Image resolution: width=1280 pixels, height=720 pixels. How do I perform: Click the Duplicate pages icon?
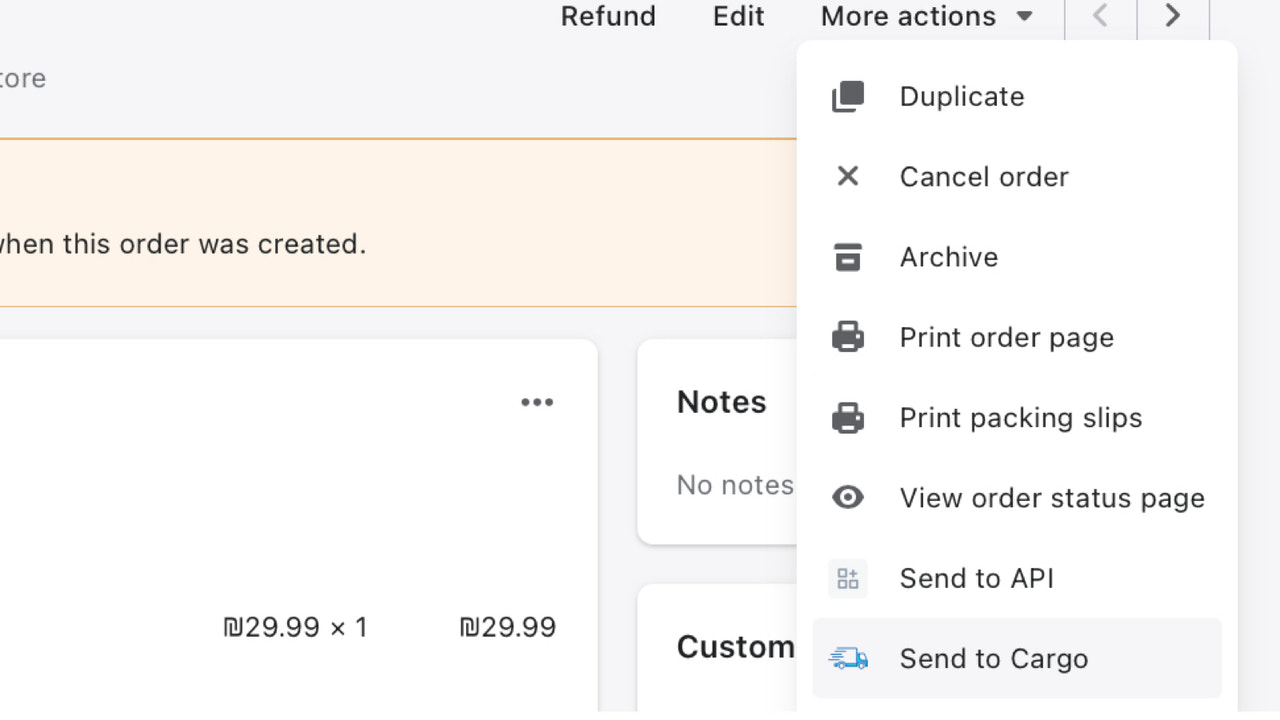pos(847,96)
